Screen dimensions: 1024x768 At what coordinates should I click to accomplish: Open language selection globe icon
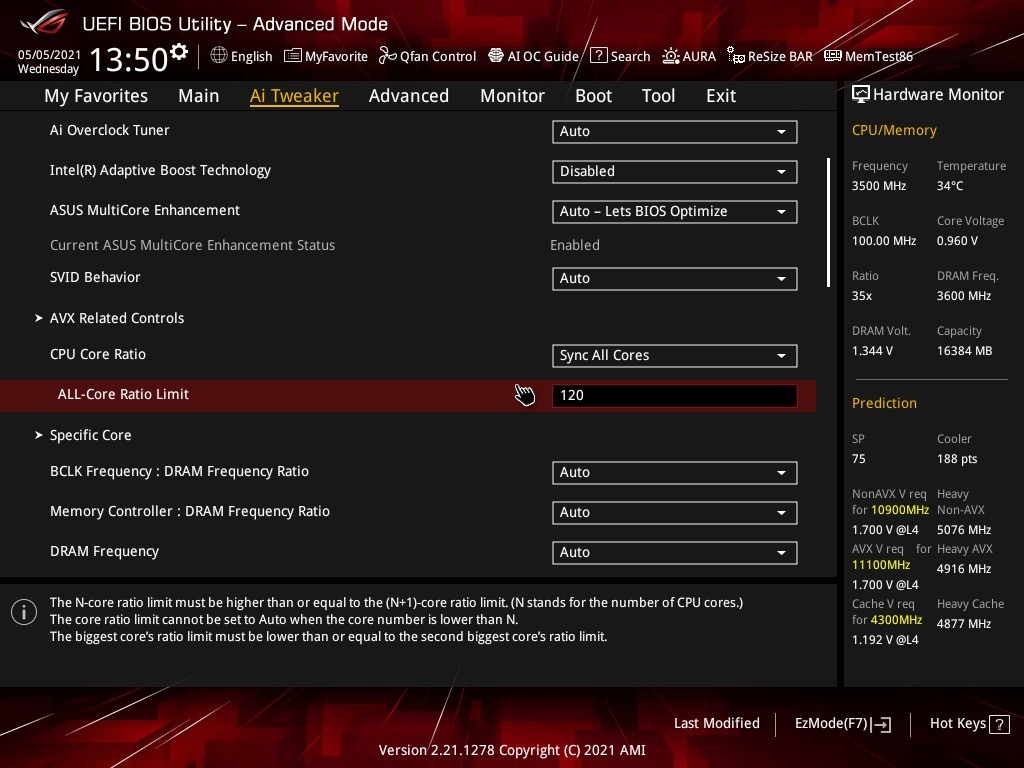[x=219, y=56]
